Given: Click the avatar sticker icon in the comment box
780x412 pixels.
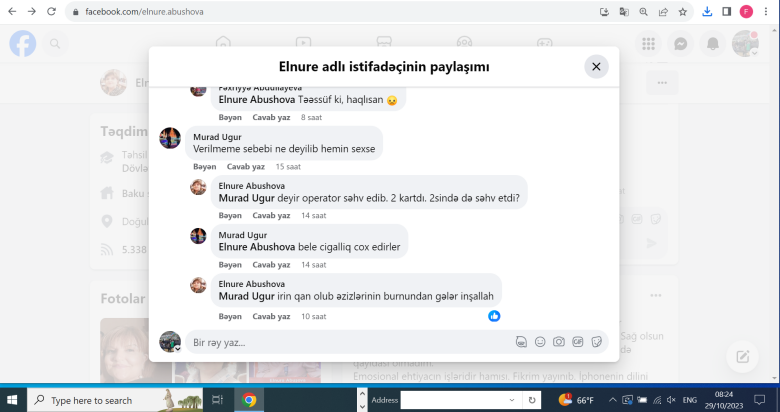Looking at the screenshot, I should pos(521,342).
